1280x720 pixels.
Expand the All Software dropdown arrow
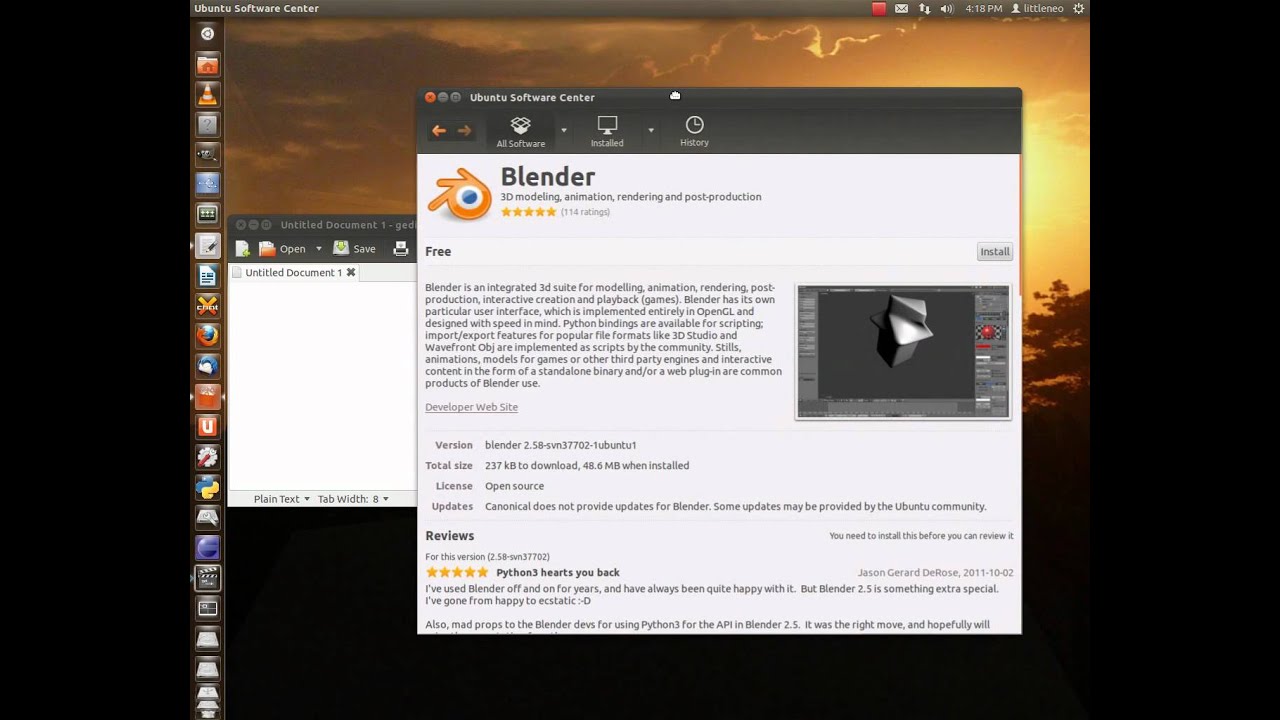(x=564, y=130)
